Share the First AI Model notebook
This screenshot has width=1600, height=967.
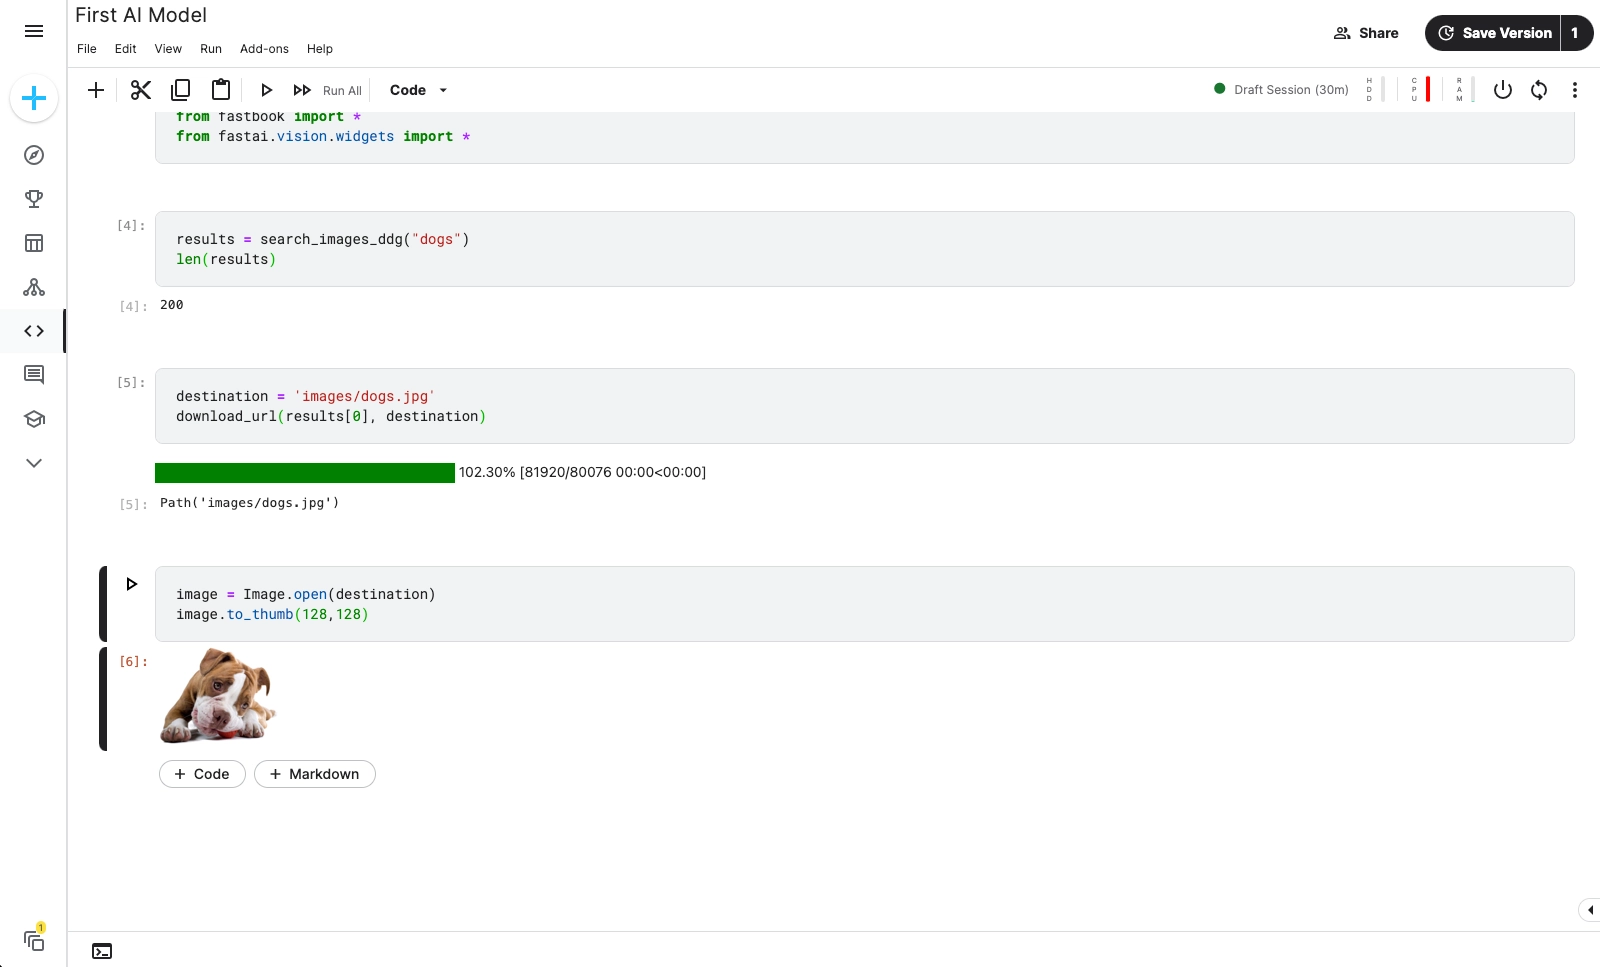point(1365,32)
